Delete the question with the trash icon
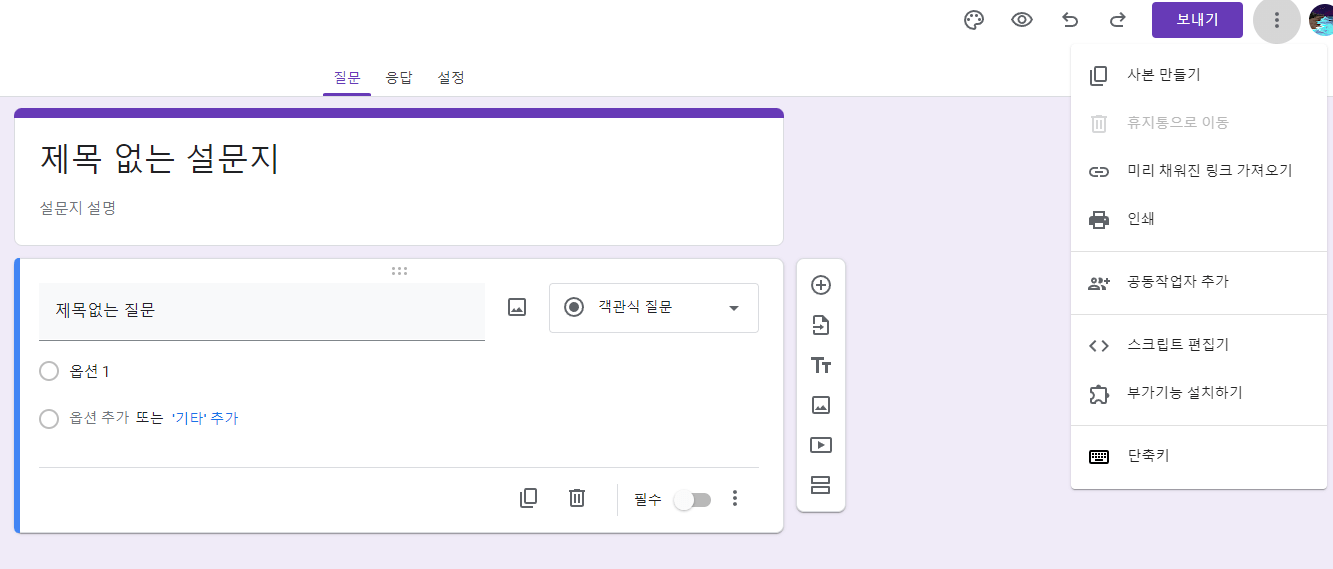Screen dimensions: 1333x569 (577, 498)
